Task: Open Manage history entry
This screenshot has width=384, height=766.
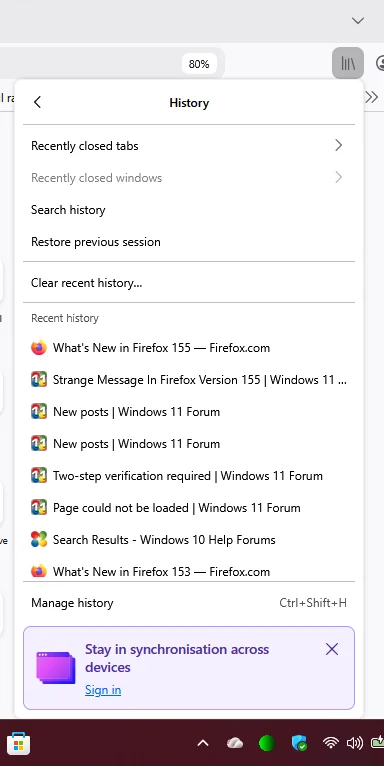Action: point(189,602)
